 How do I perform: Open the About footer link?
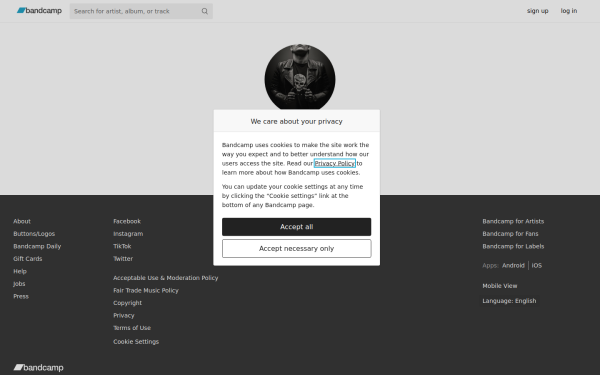click(x=22, y=221)
